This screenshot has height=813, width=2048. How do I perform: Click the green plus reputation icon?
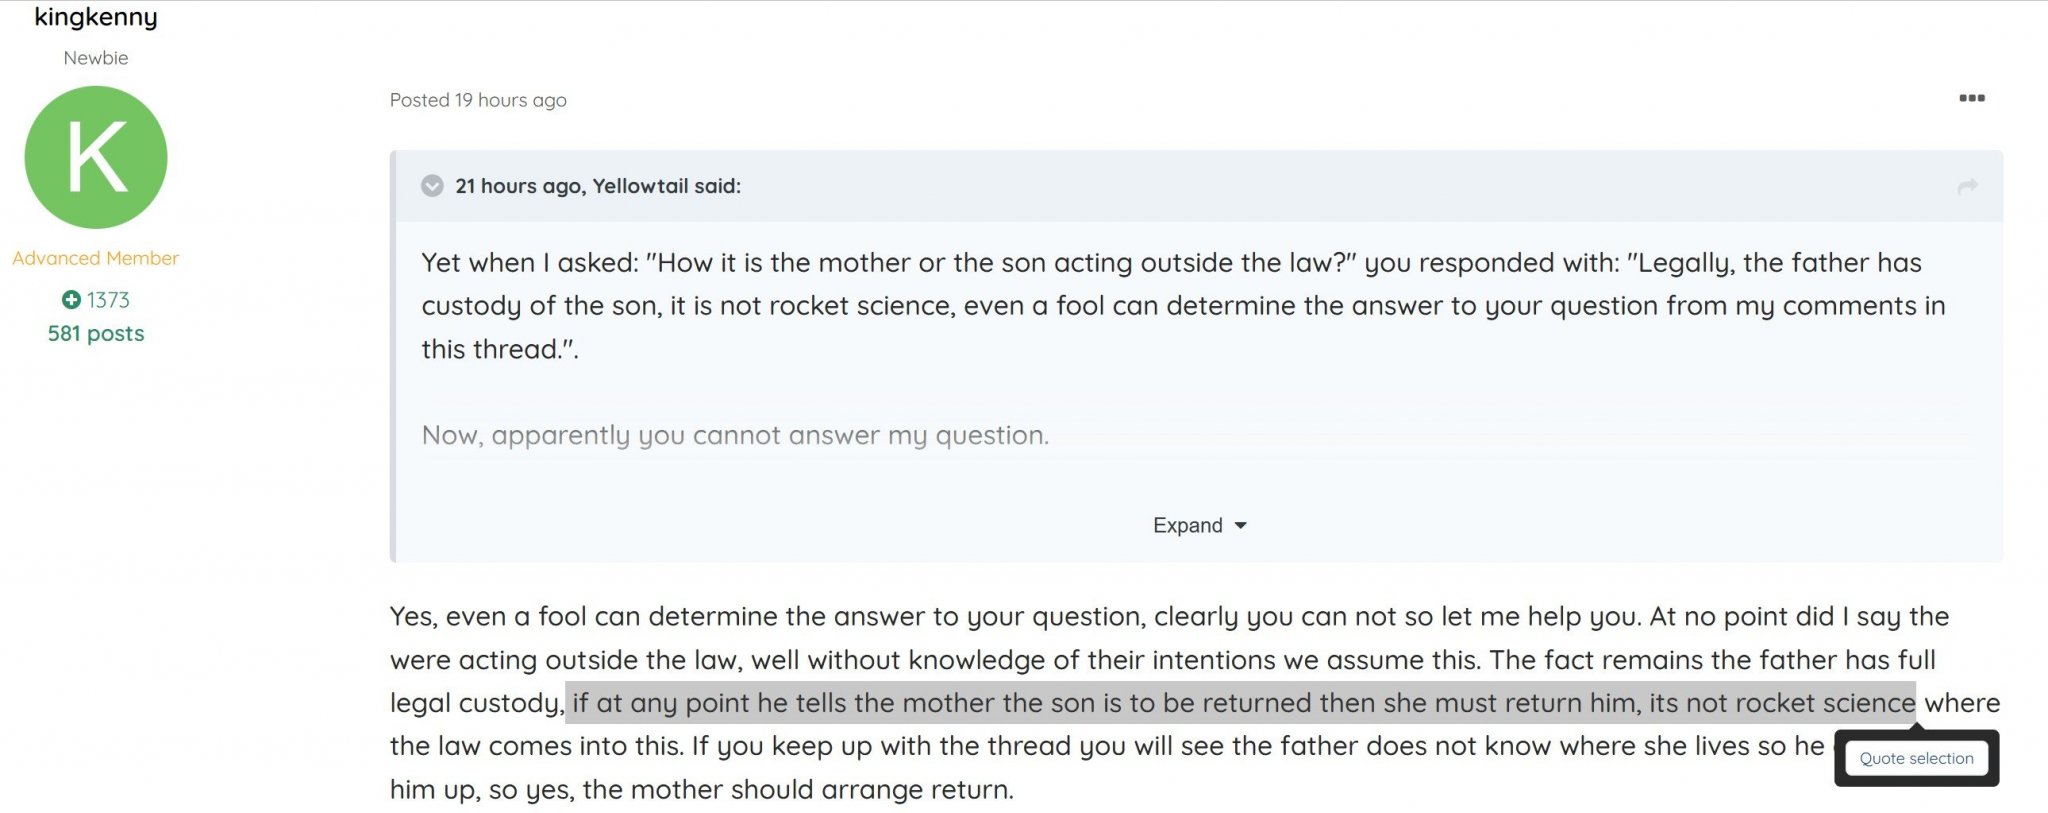click(x=71, y=299)
